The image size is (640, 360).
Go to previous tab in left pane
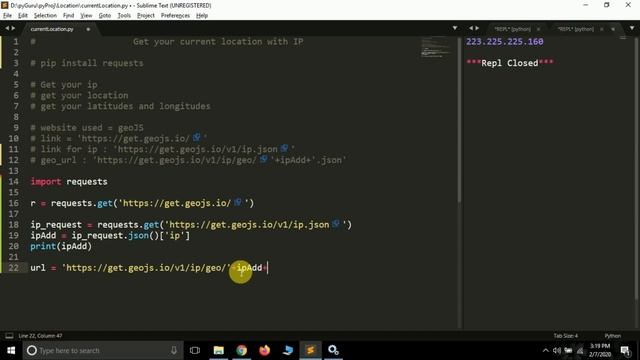(7, 28)
